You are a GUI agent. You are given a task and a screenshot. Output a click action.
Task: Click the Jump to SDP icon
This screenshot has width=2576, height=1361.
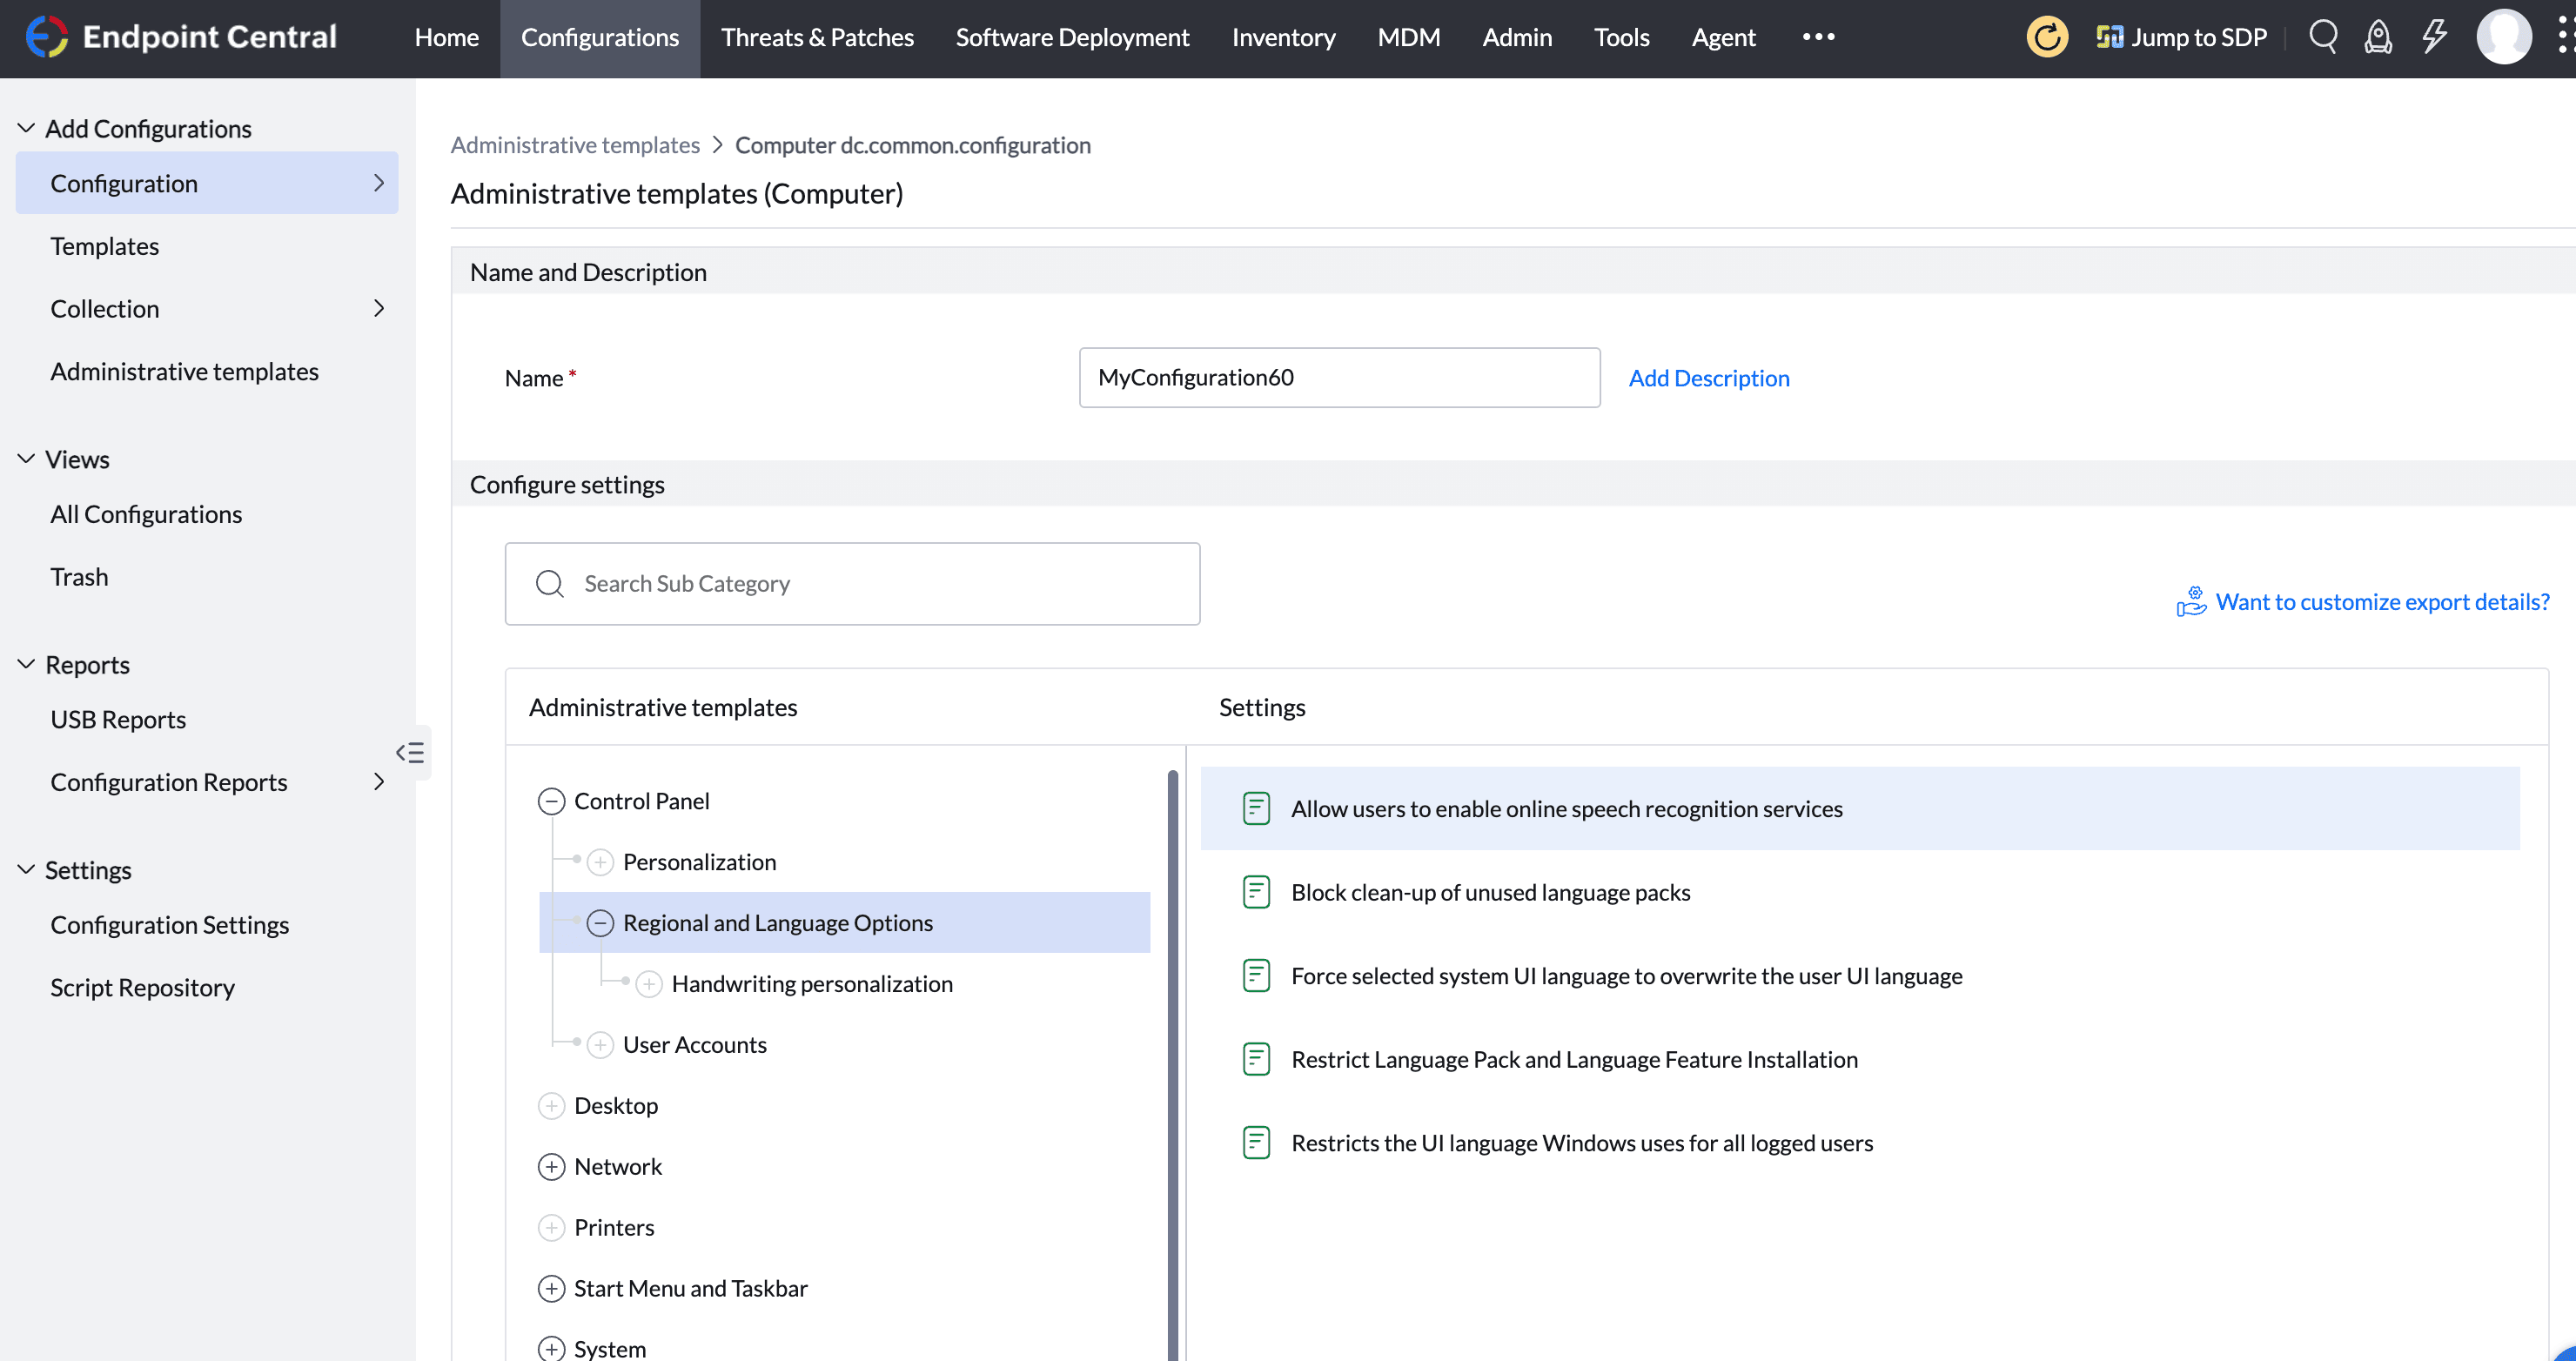click(x=2110, y=37)
